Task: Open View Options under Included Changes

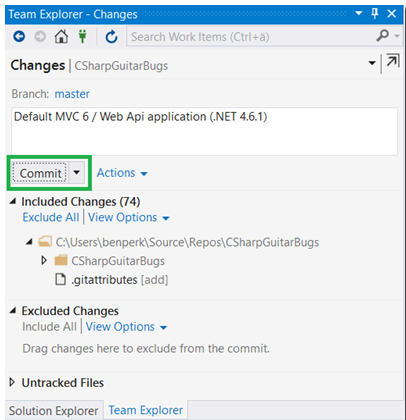Action: click(129, 218)
